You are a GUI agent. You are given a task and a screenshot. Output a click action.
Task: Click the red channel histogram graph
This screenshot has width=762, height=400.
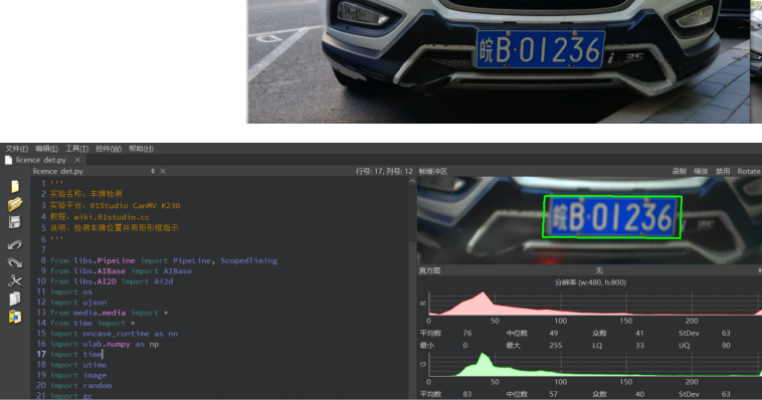595,304
